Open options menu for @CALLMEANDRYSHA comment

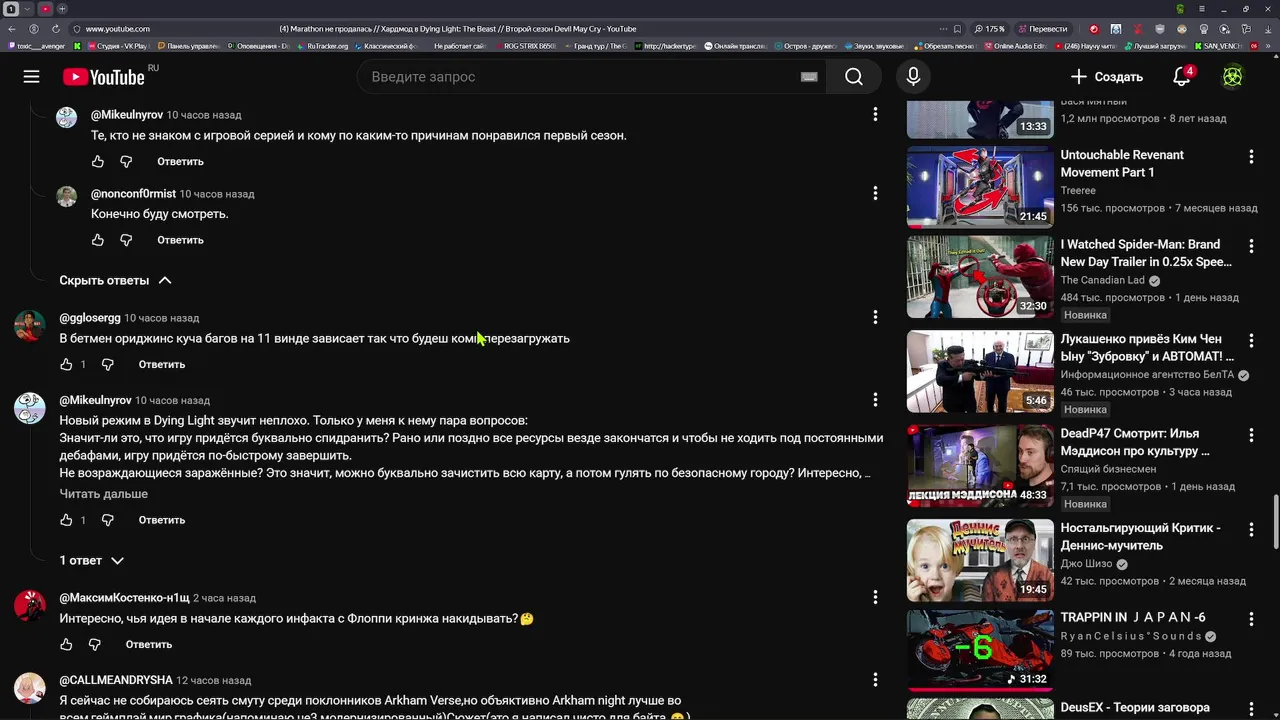coord(875,679)
